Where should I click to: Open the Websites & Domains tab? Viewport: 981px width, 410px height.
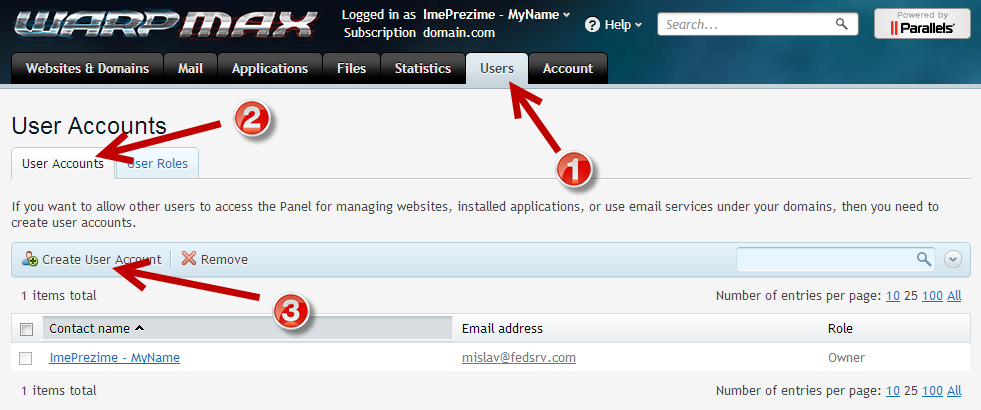[87, 69]
